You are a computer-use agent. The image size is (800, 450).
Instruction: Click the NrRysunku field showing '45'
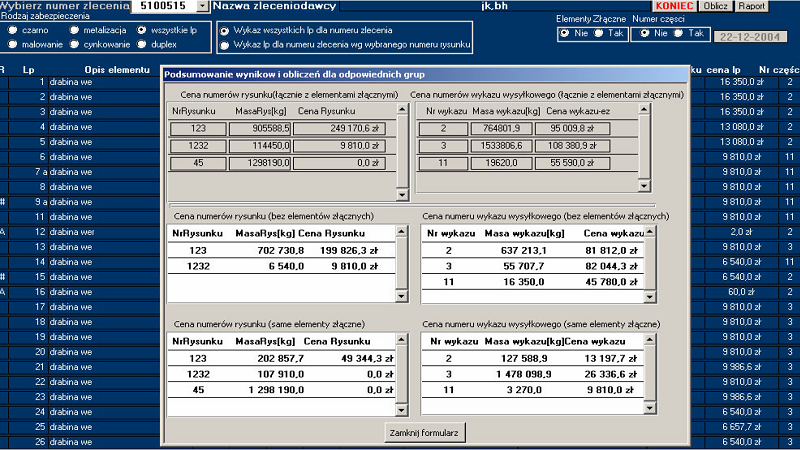click(x=198, y=163)
